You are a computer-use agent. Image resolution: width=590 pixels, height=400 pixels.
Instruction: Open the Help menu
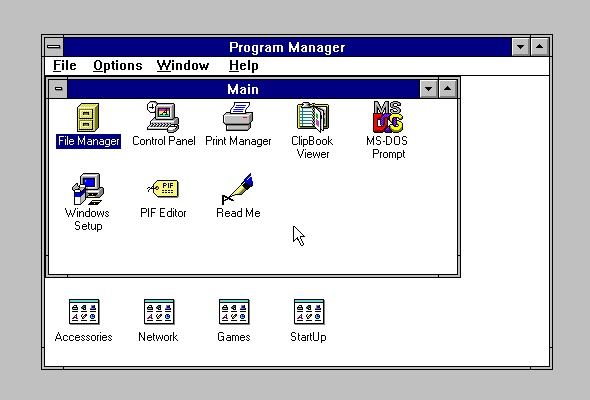pyautogui.click(x=243, y=65)
